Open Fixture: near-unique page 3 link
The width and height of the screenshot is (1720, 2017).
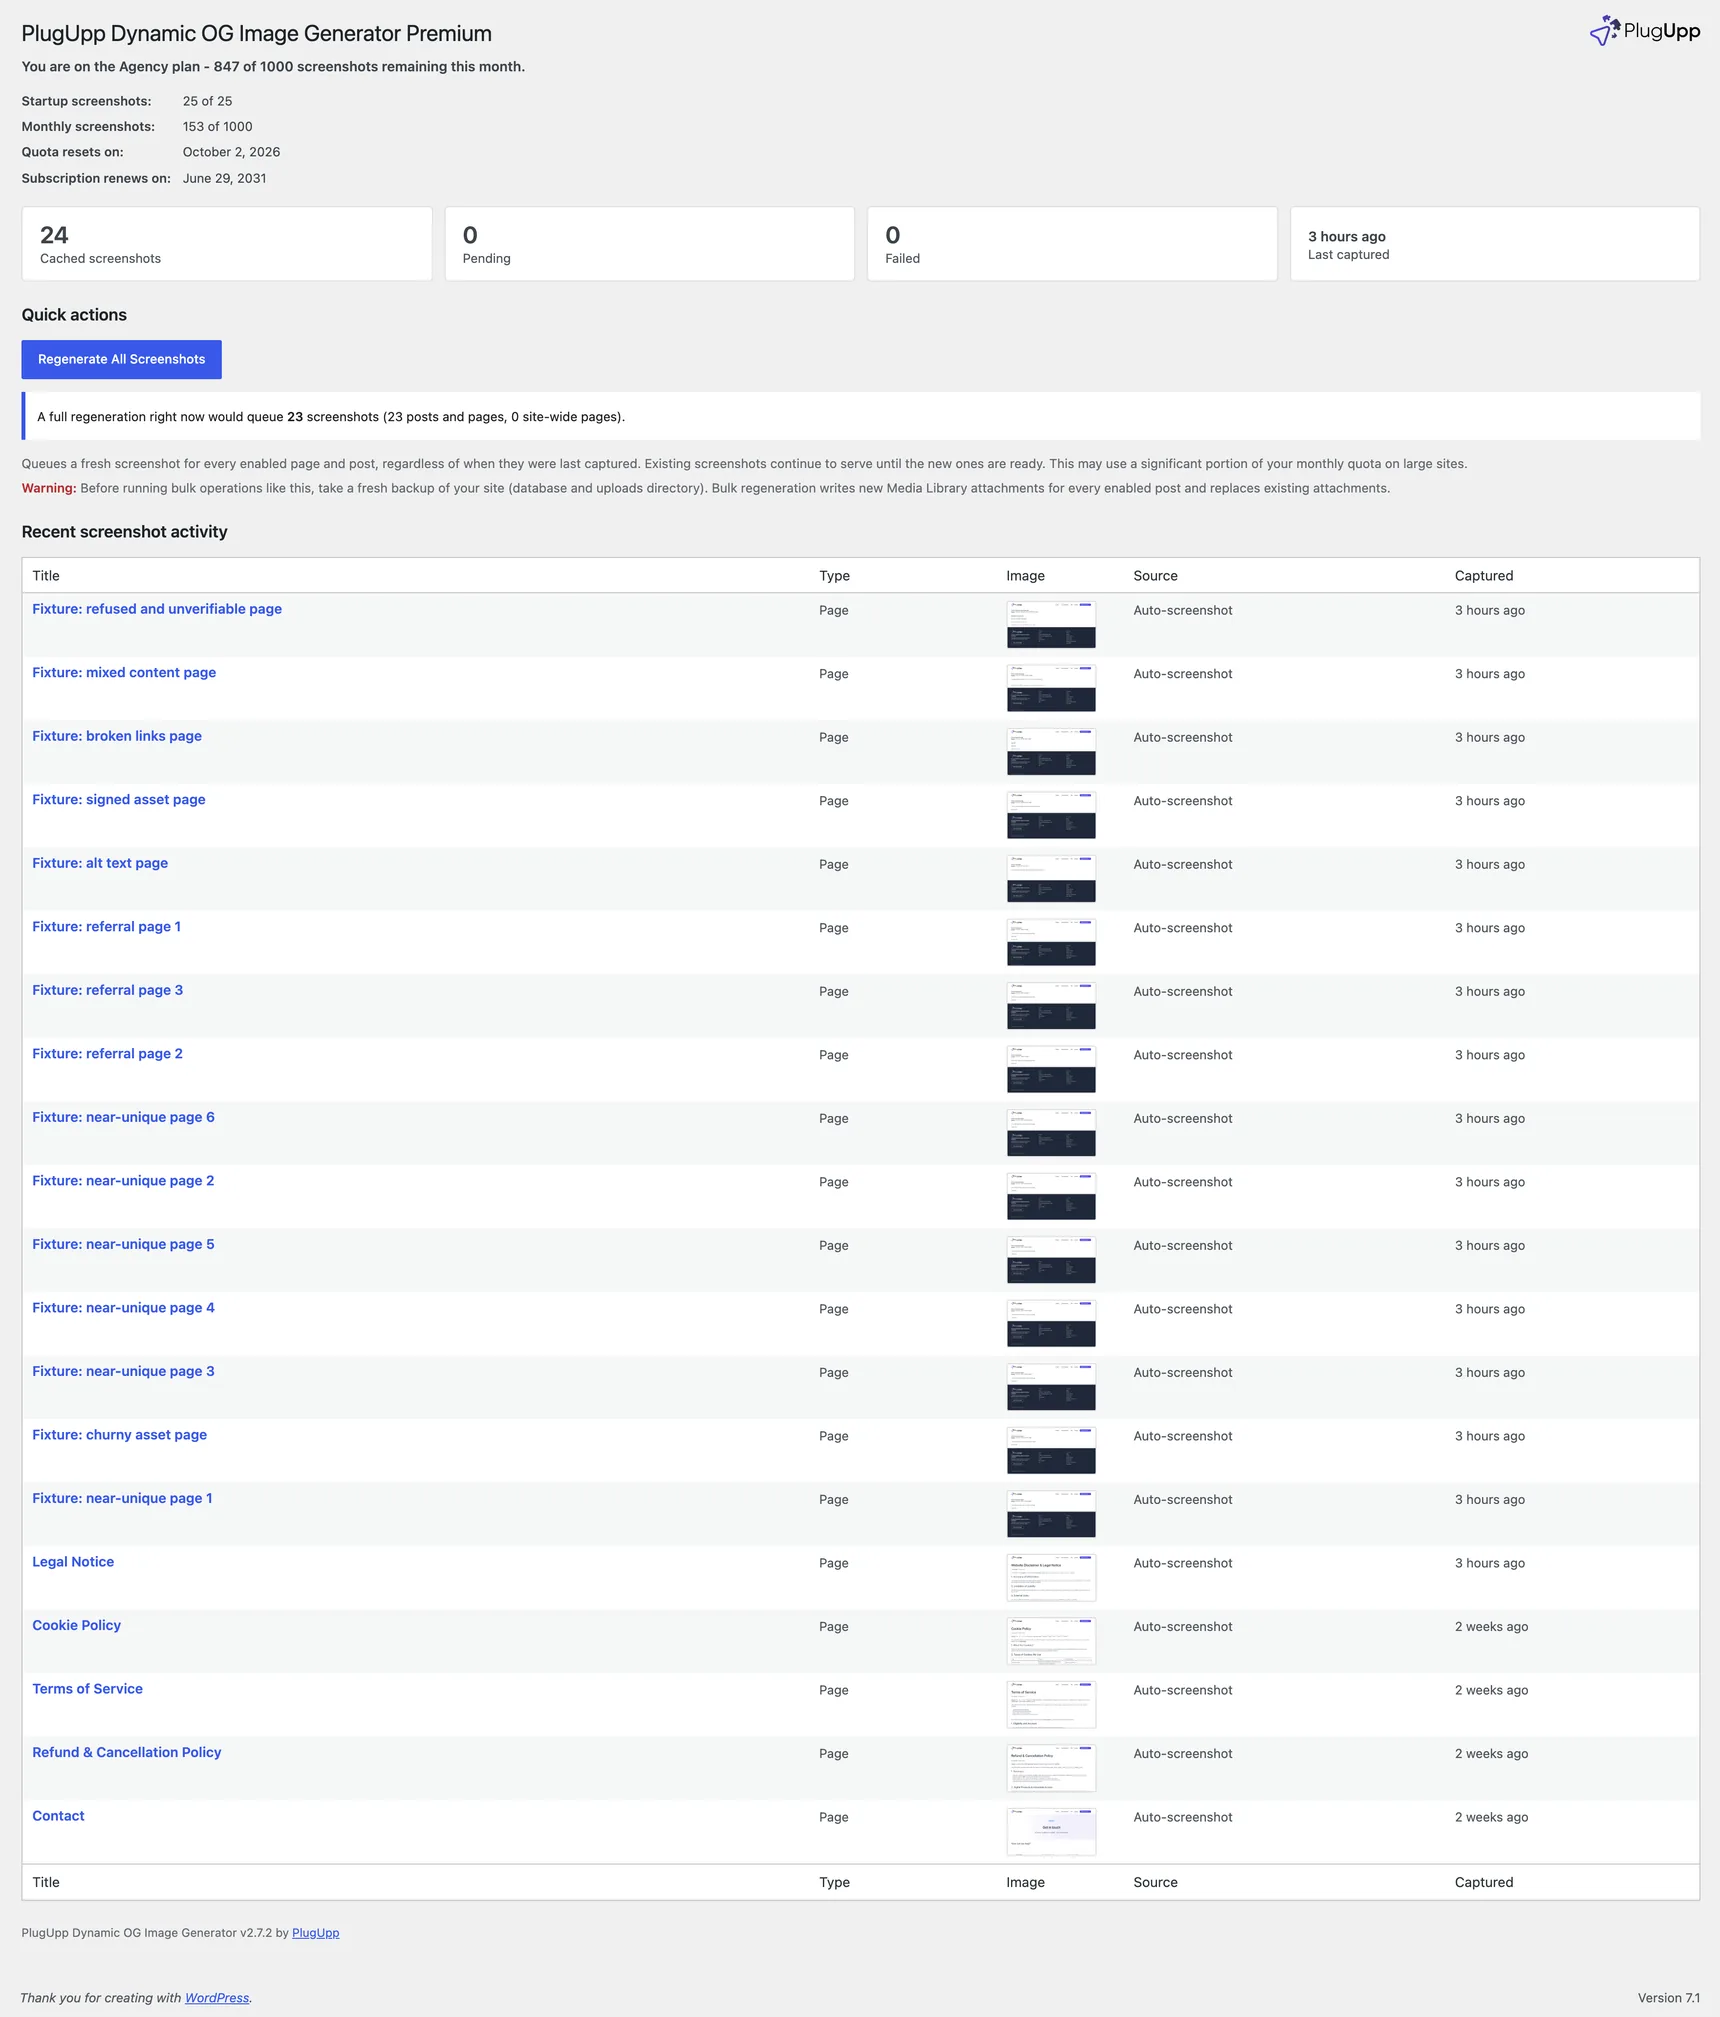click(123, 1371)
